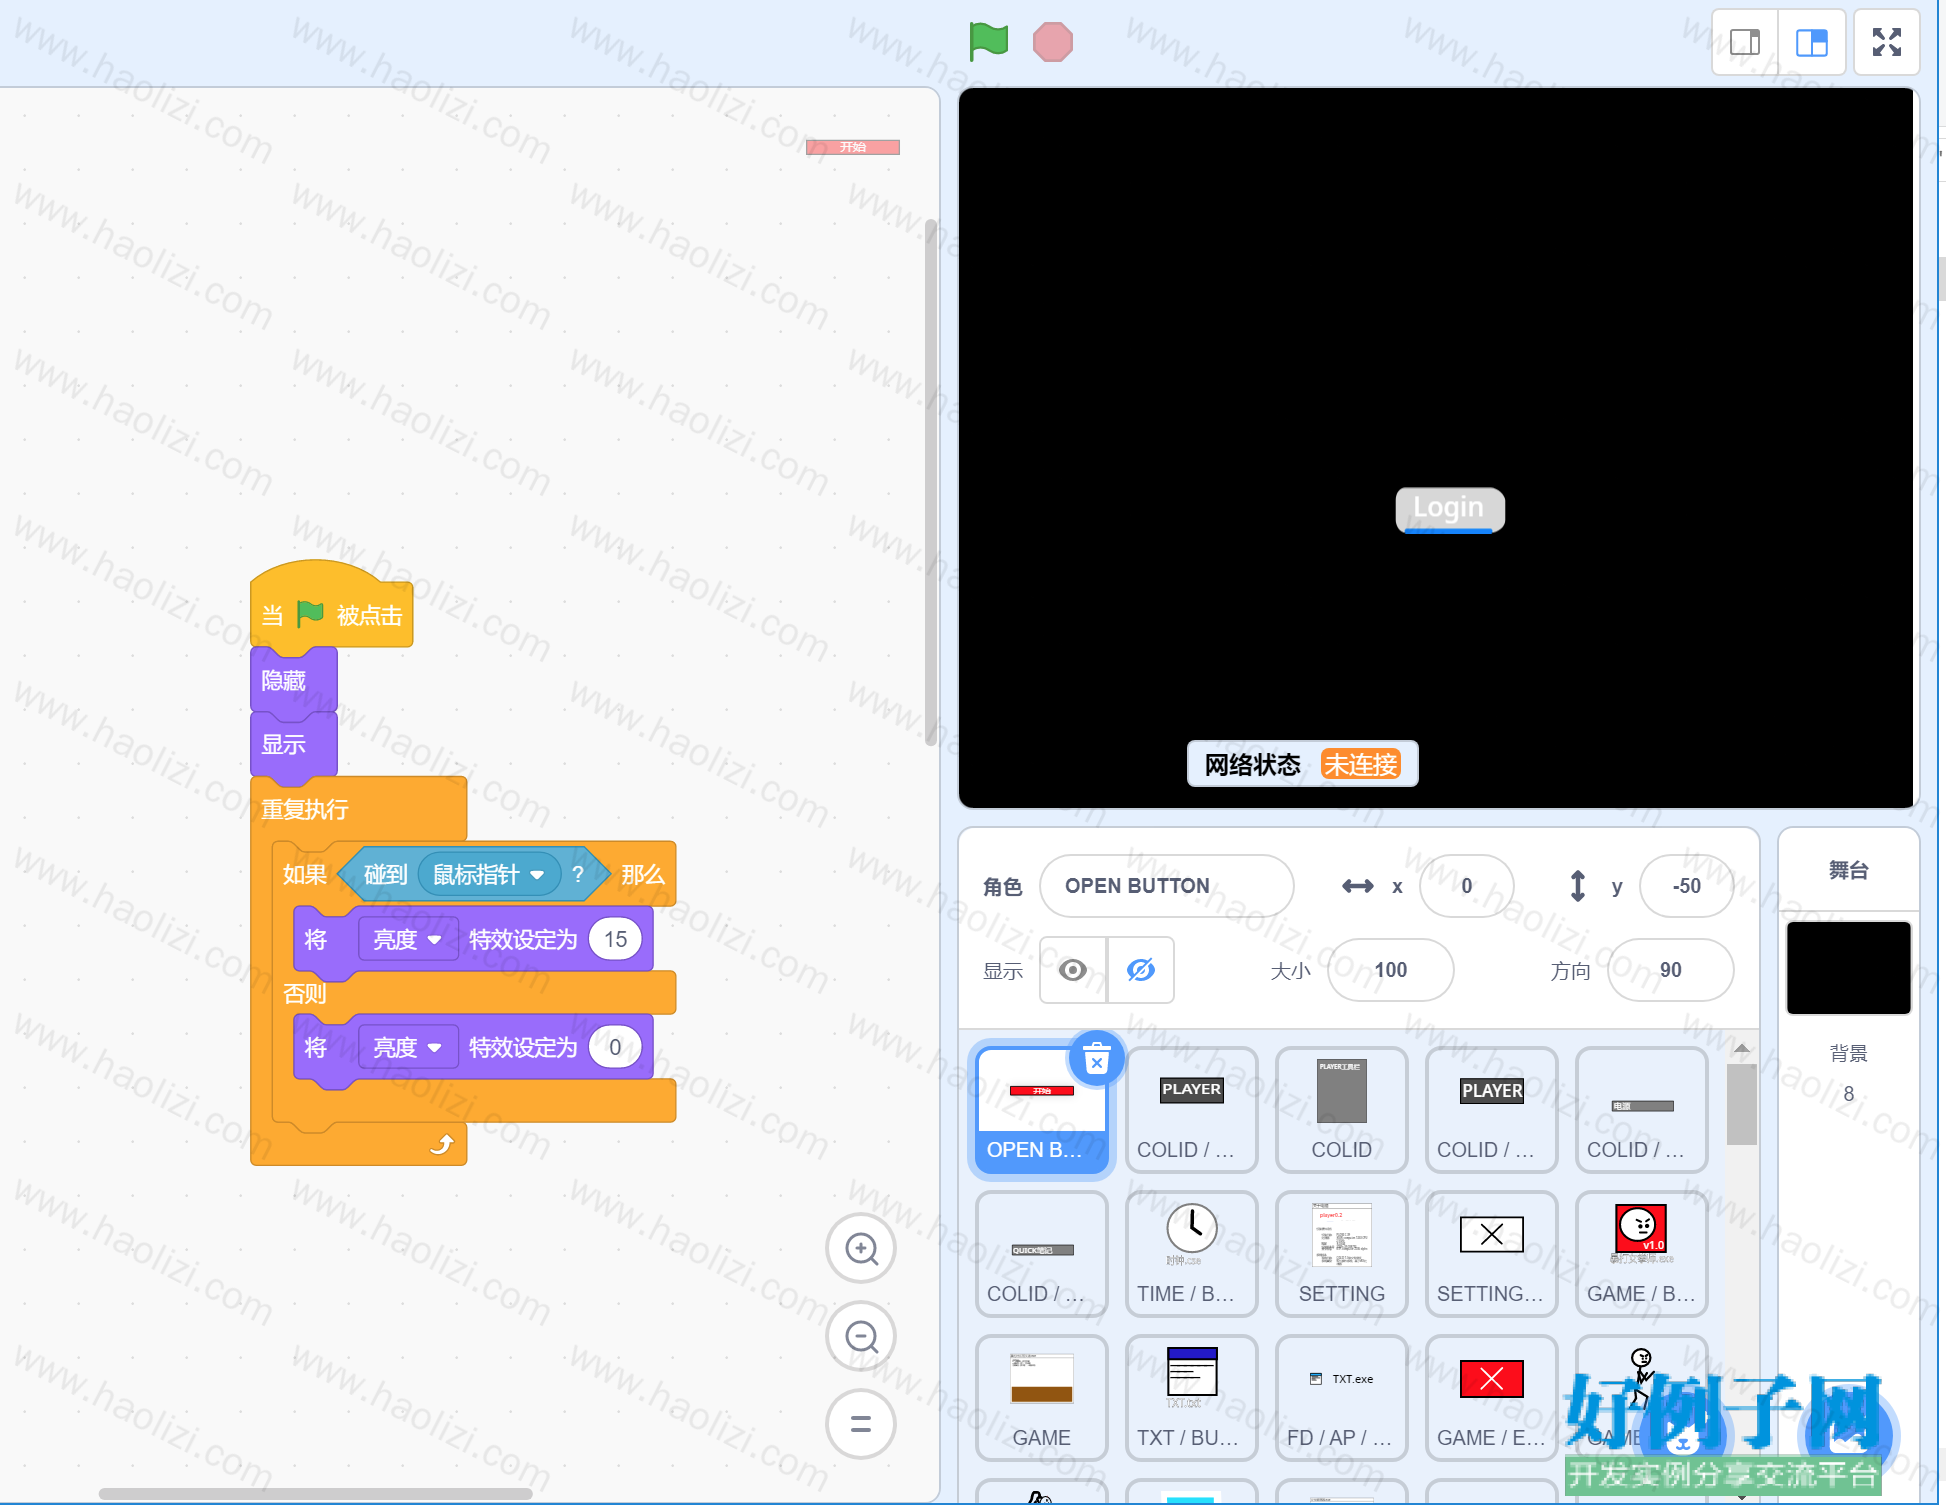
Task: Select the FD / AP TXT.exe sprite
Action: tap(1341, 1398)
